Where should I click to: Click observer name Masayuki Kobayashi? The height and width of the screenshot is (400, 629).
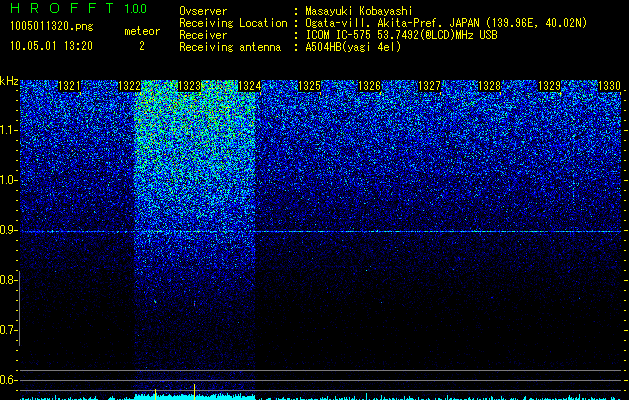point(359,11)
